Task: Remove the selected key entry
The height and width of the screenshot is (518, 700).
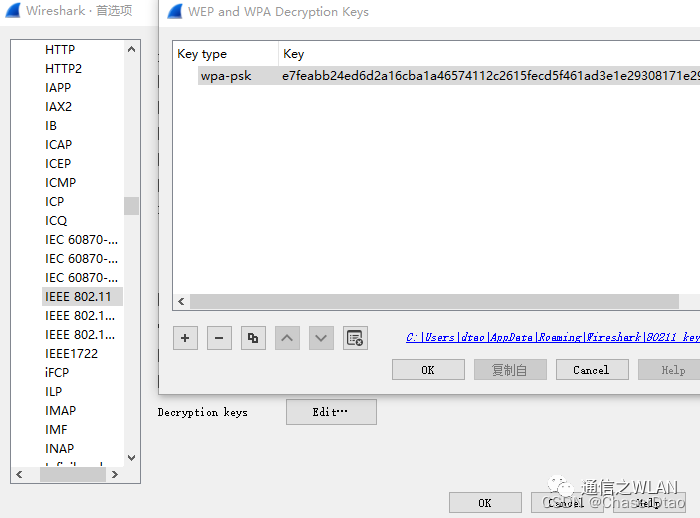Action: click(x=219, y=338)
